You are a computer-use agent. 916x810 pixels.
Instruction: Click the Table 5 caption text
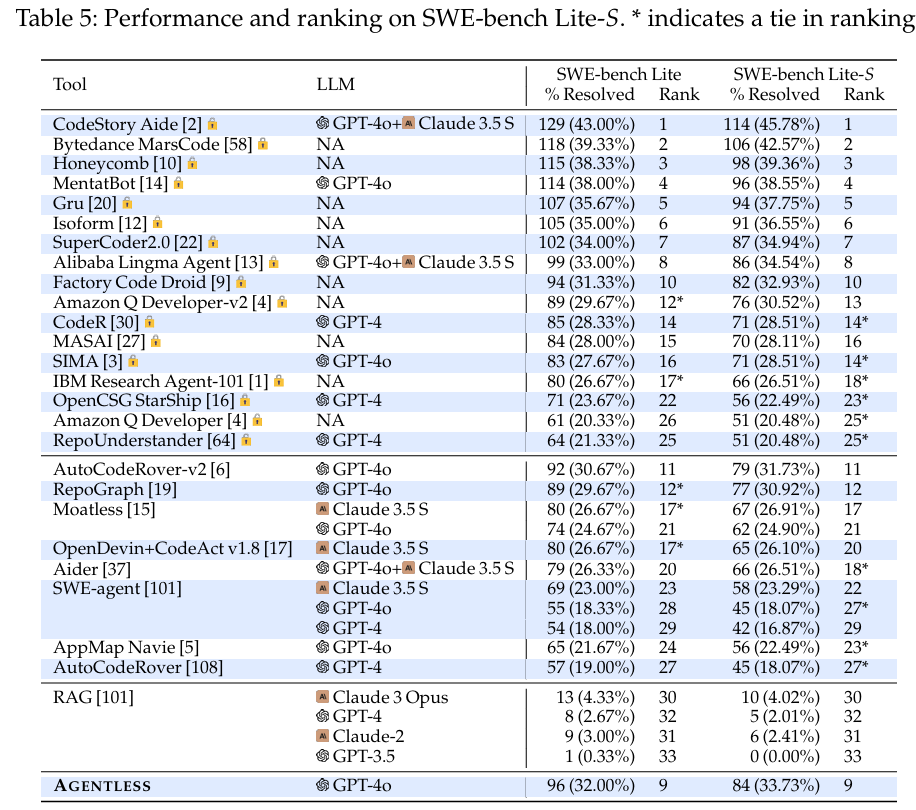click(x=466, y=19)
